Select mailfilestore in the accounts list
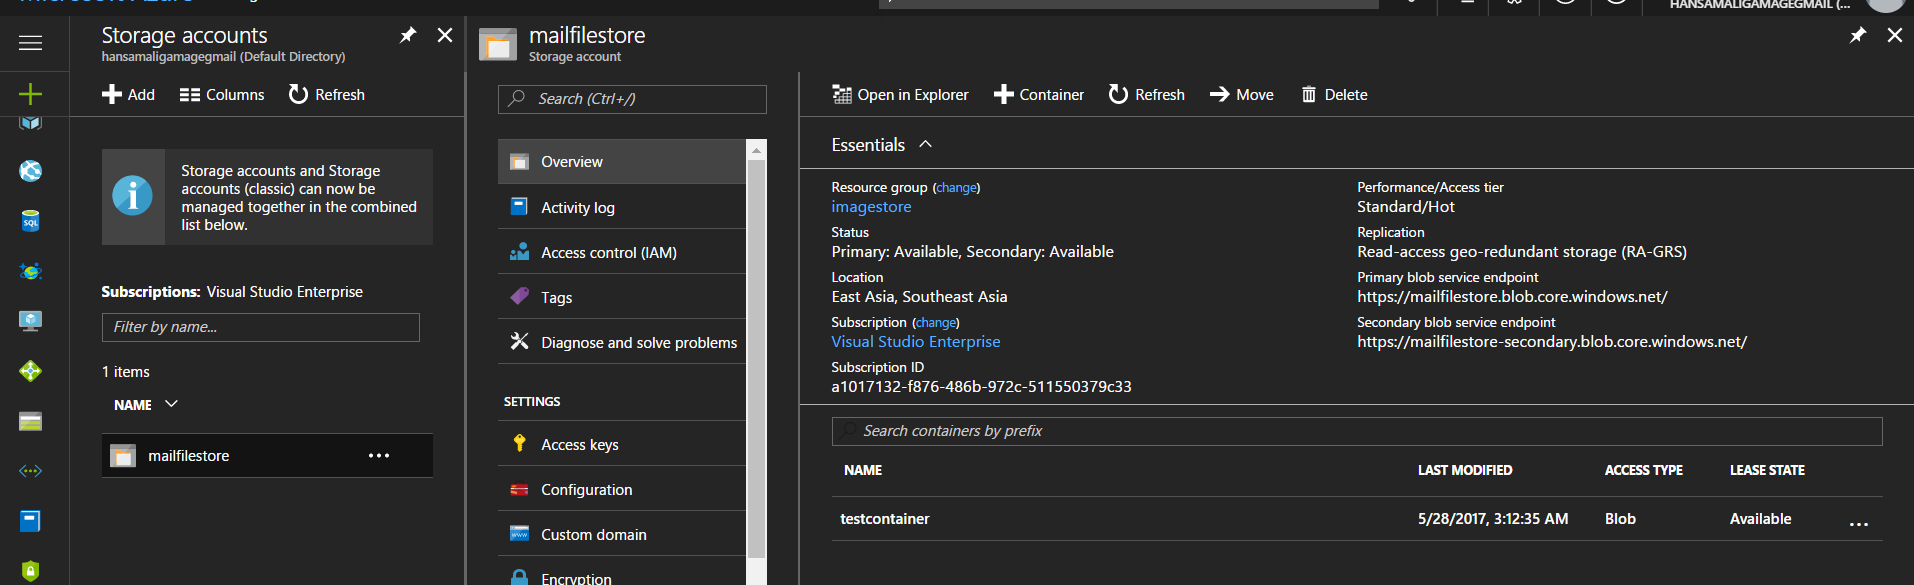This screenshot has height=585, width=1914. [267, 455]
